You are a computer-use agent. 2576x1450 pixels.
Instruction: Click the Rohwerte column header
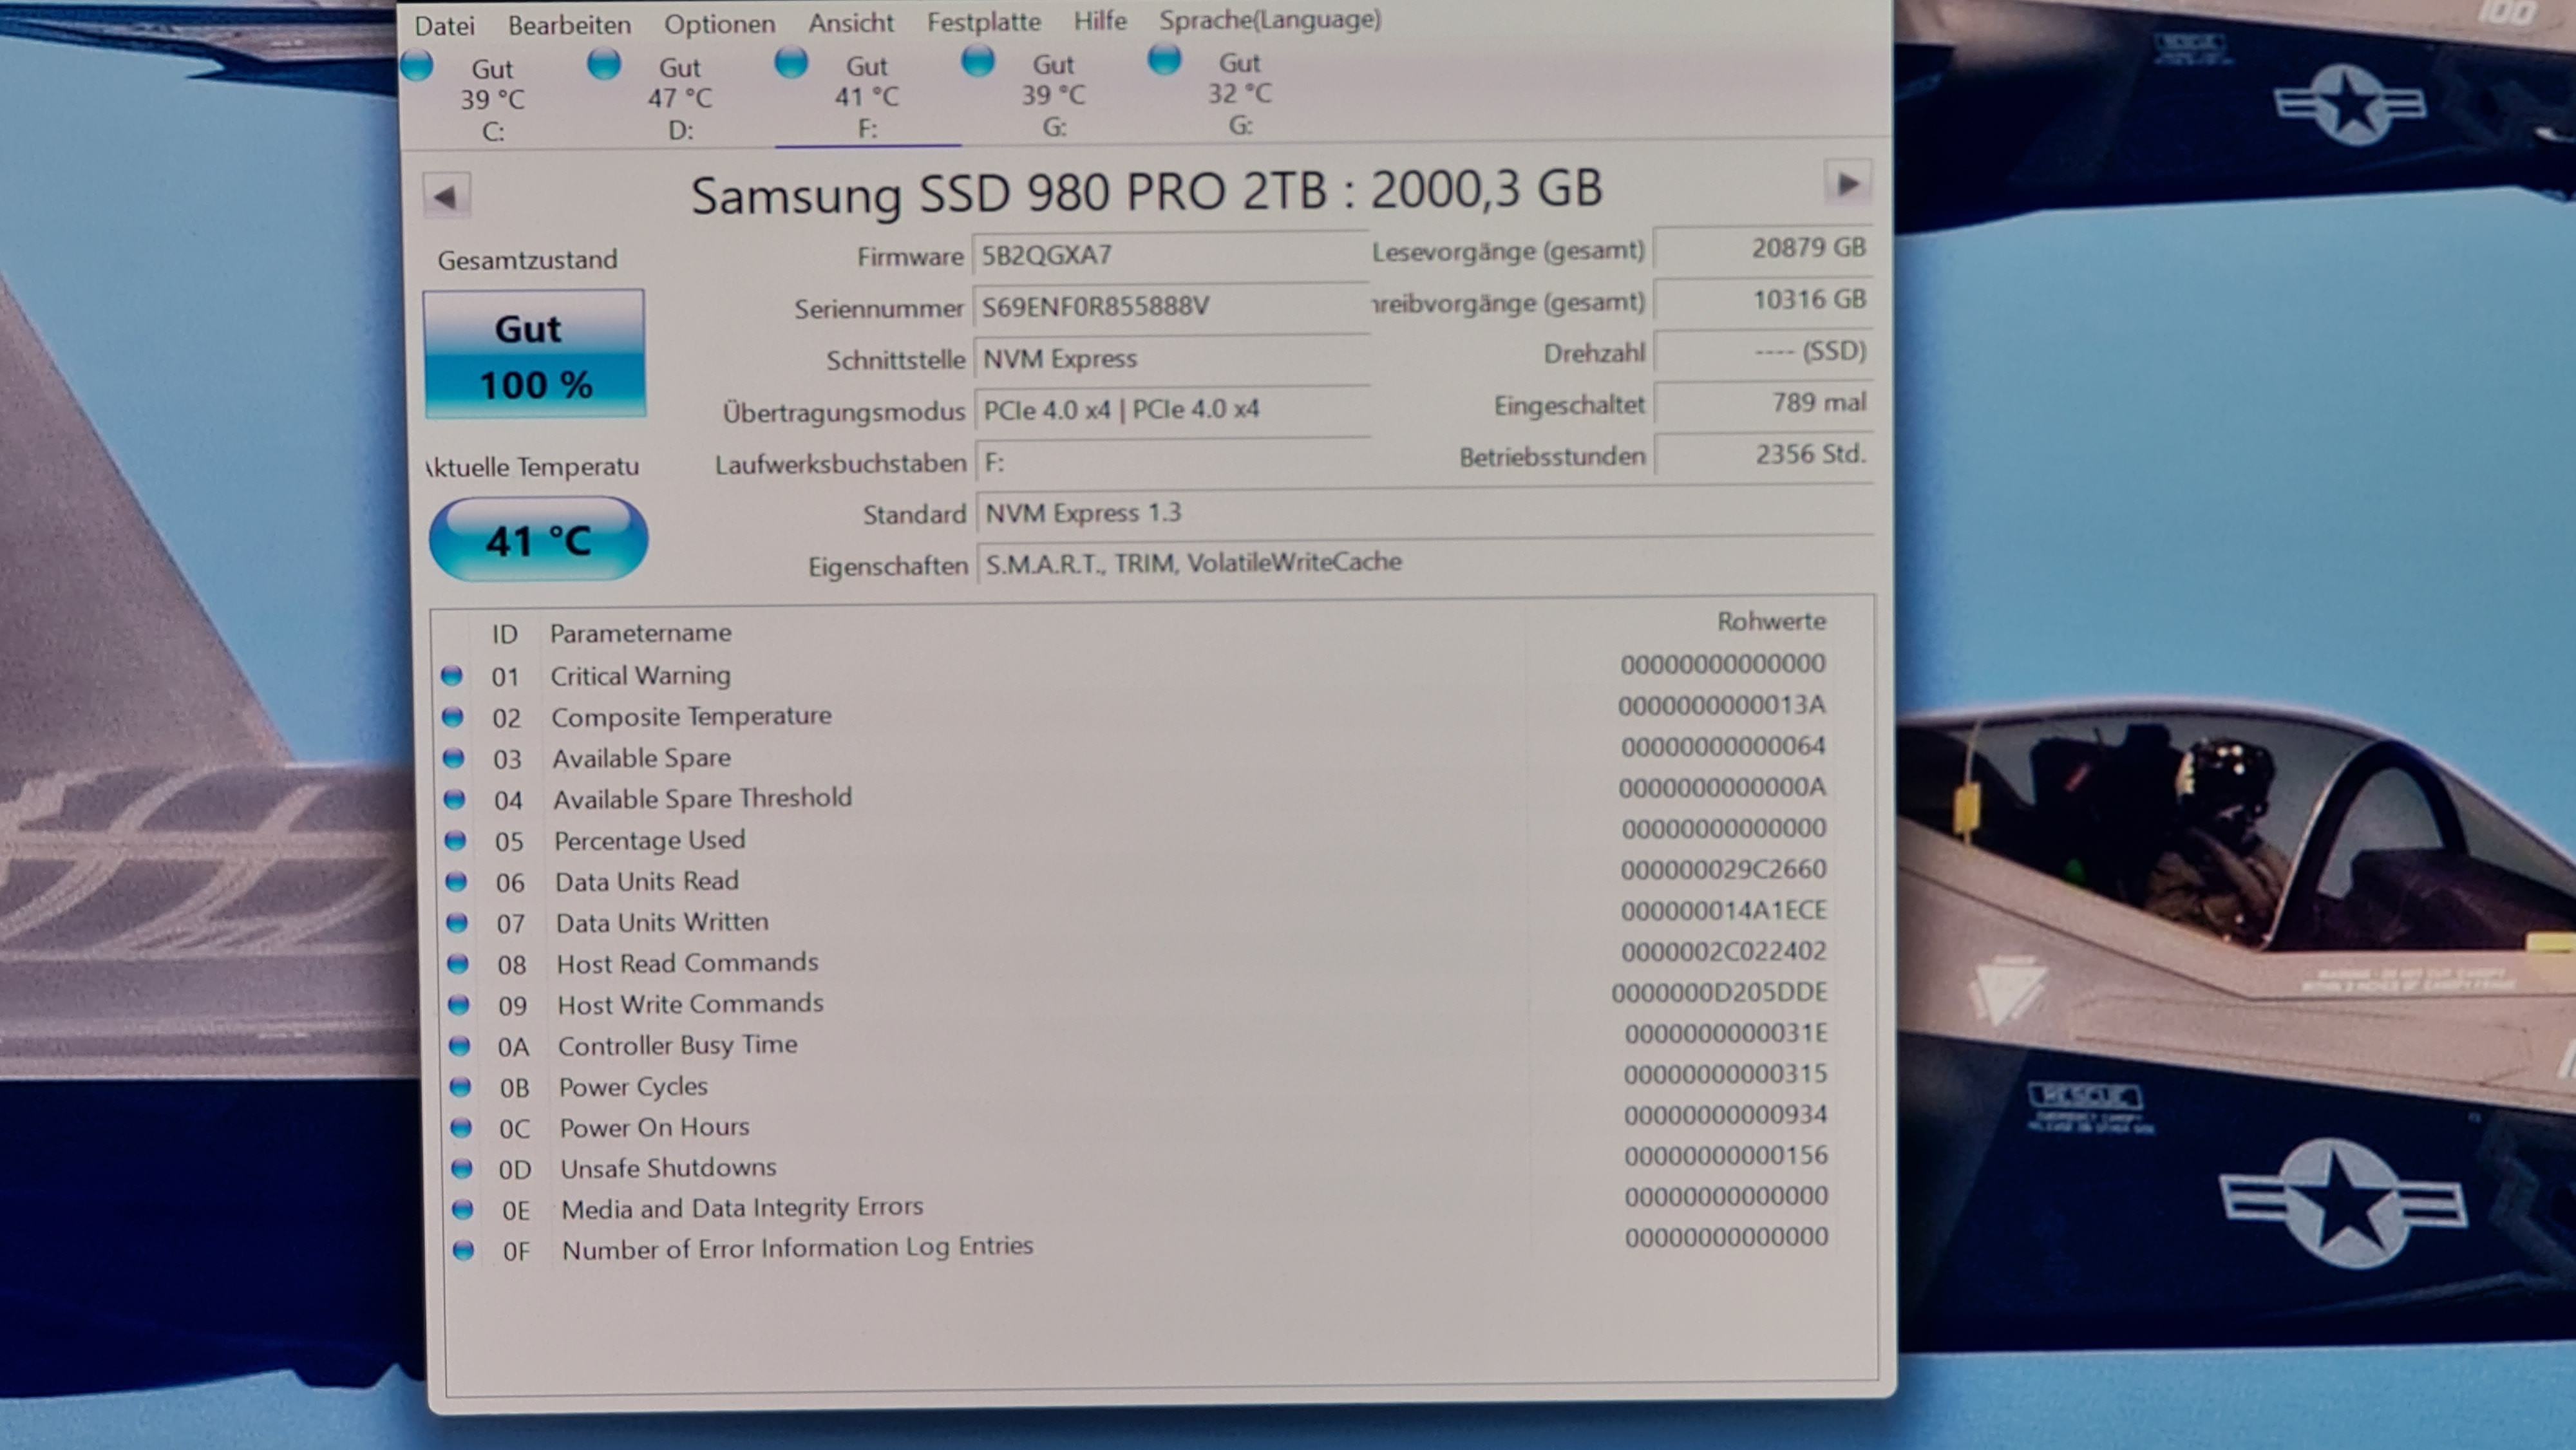pos(1771,621)
